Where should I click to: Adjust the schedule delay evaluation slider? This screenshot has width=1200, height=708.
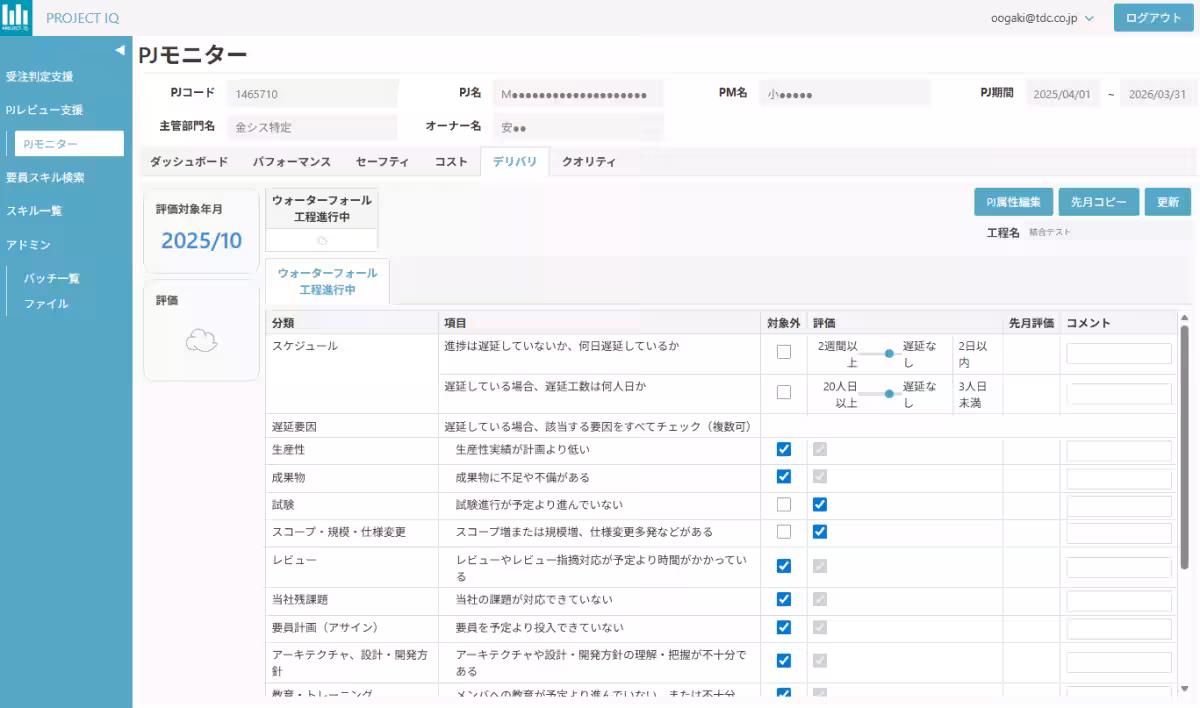pyautogui.click(x=890, y=352)
